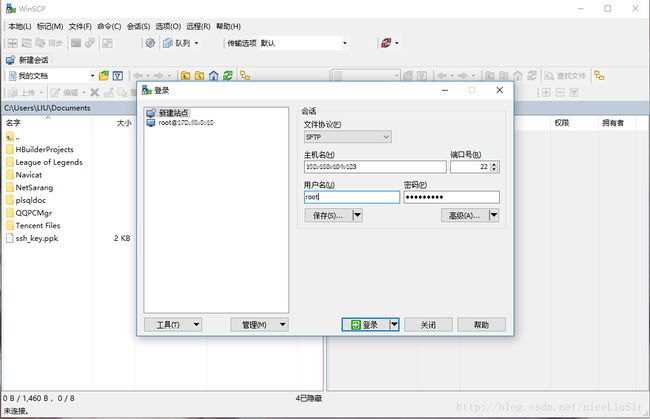Open local directory folder icon
650x419 pixels.
coord(104,75)
